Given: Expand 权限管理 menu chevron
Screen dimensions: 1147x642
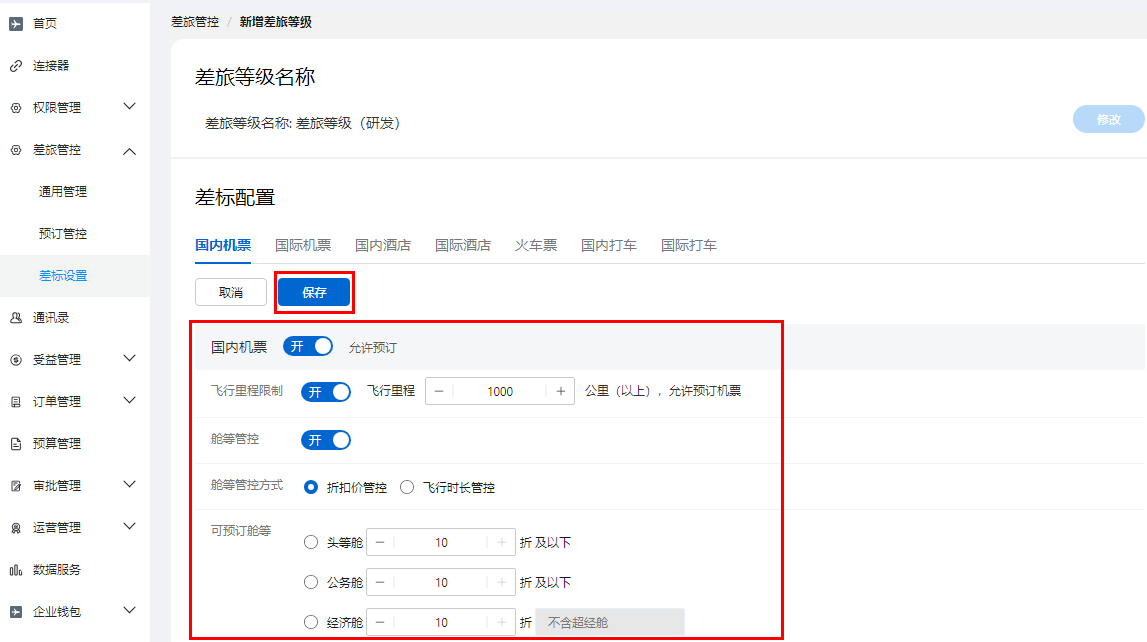Looking at the screenshot, I should (129, 107).
